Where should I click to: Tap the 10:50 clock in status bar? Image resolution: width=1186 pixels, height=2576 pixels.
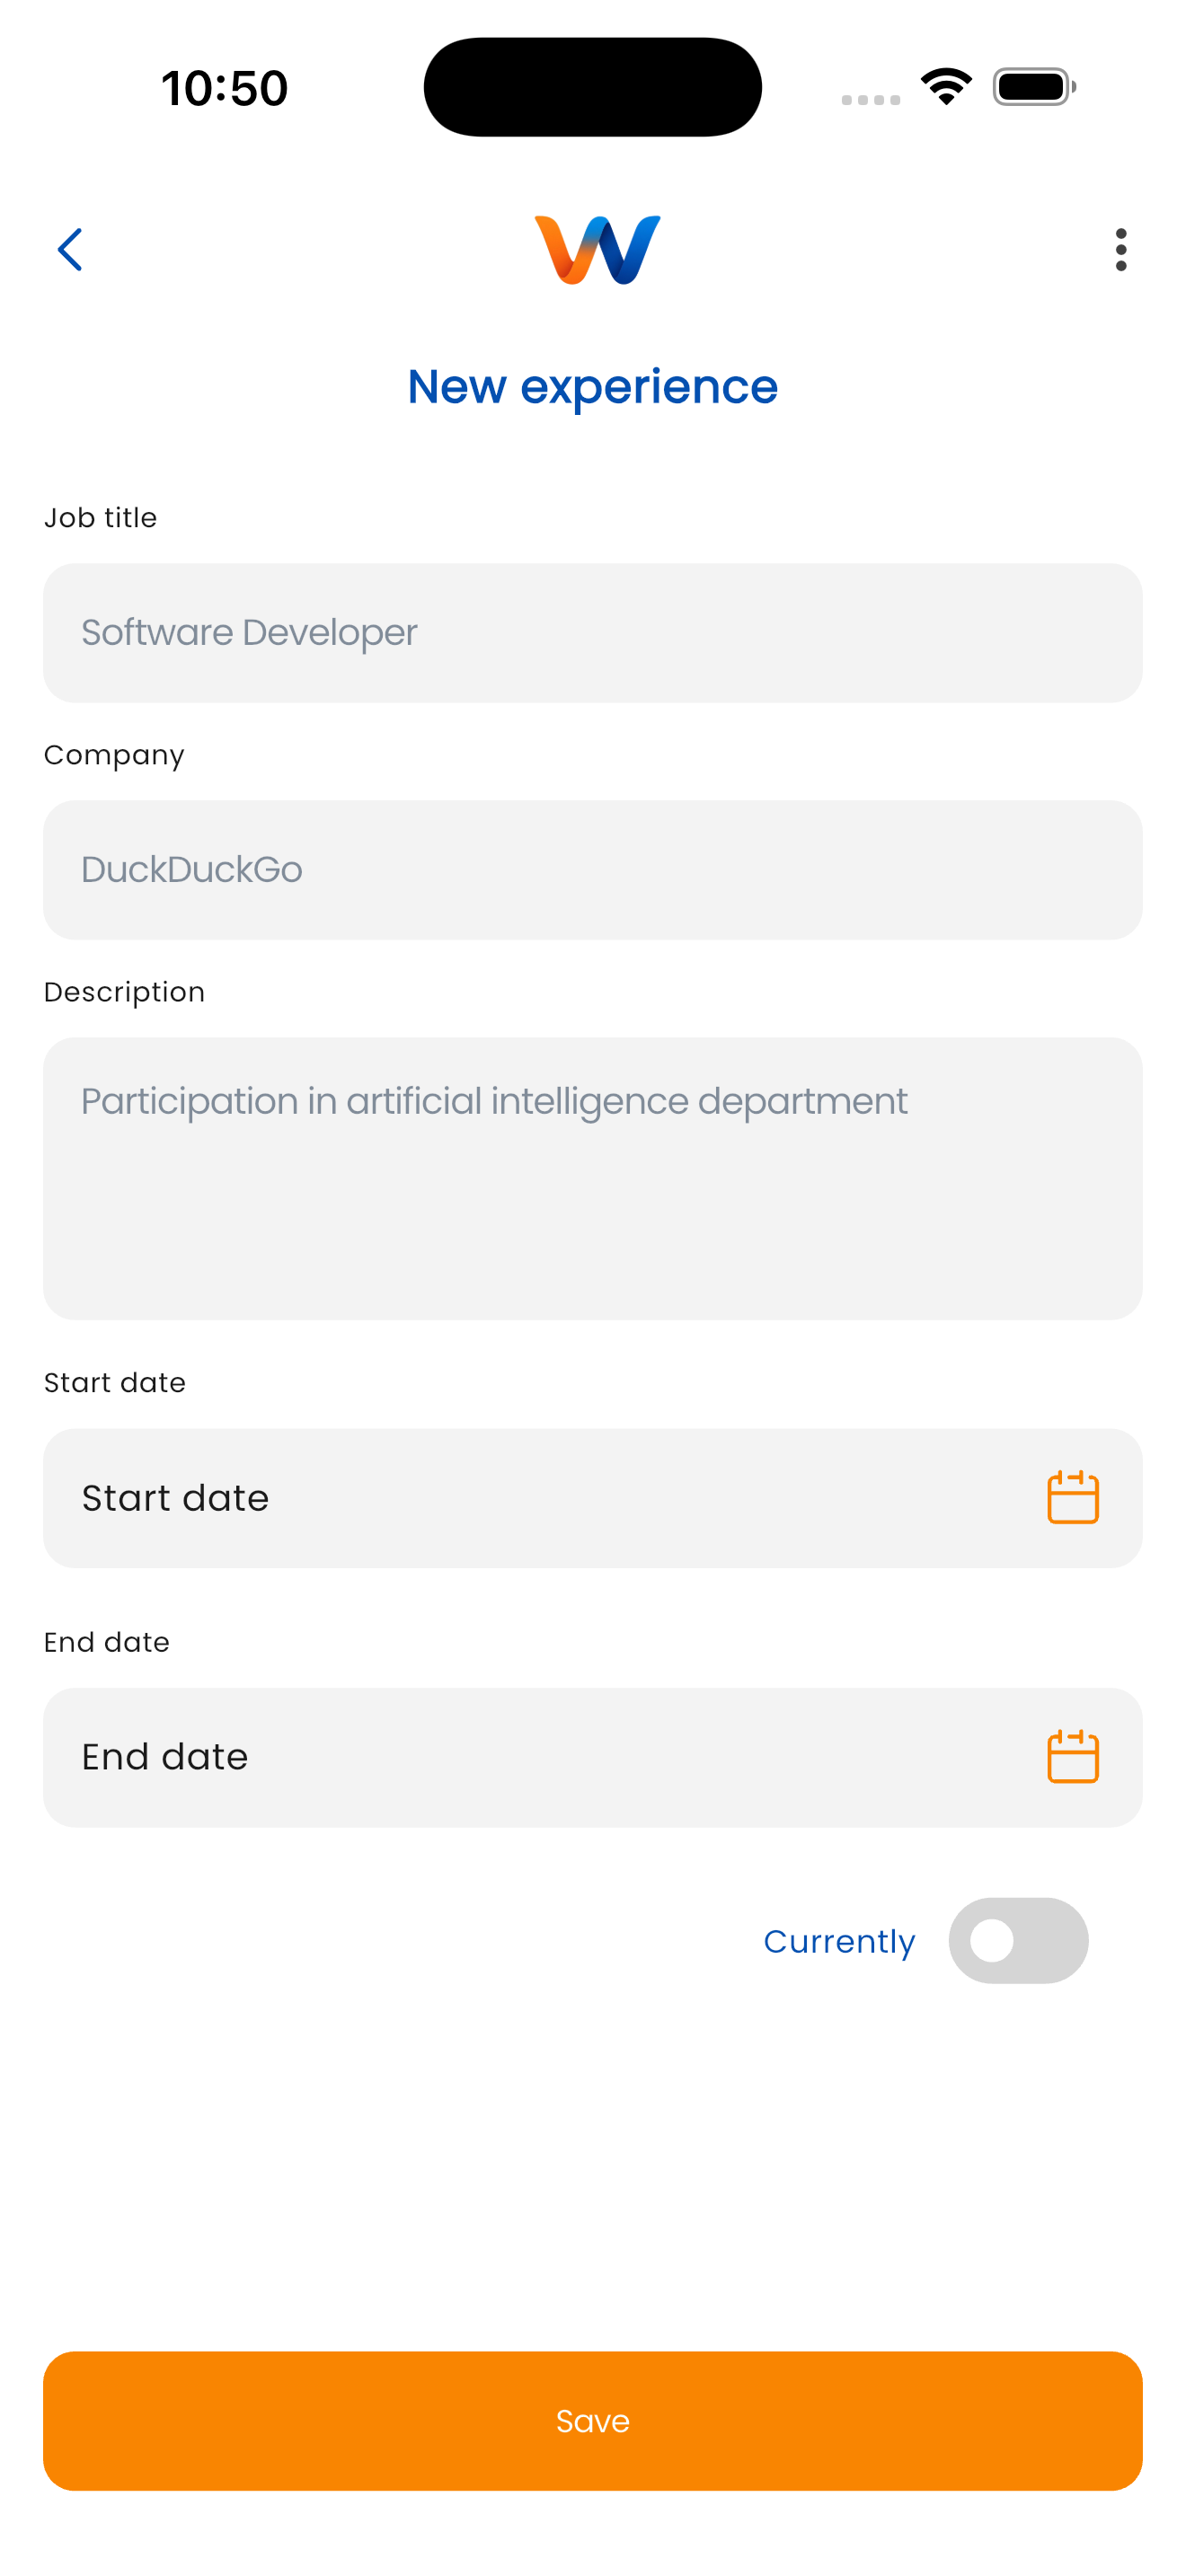[225, 88]
